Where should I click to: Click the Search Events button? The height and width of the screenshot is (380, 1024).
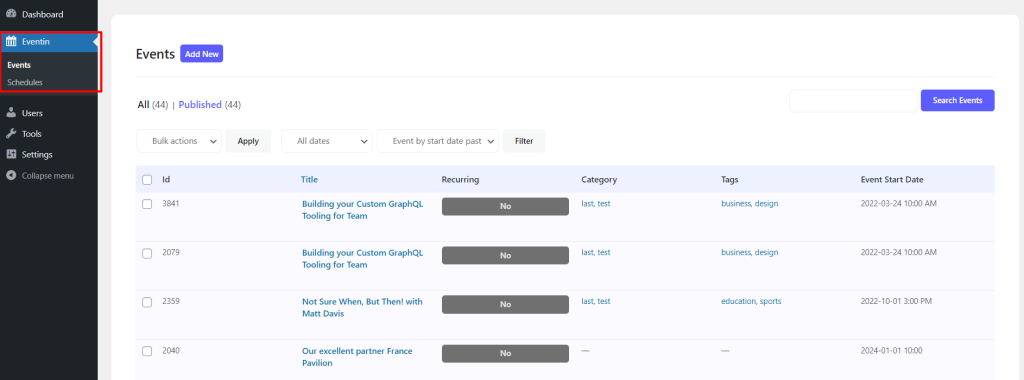pos(957,101)
